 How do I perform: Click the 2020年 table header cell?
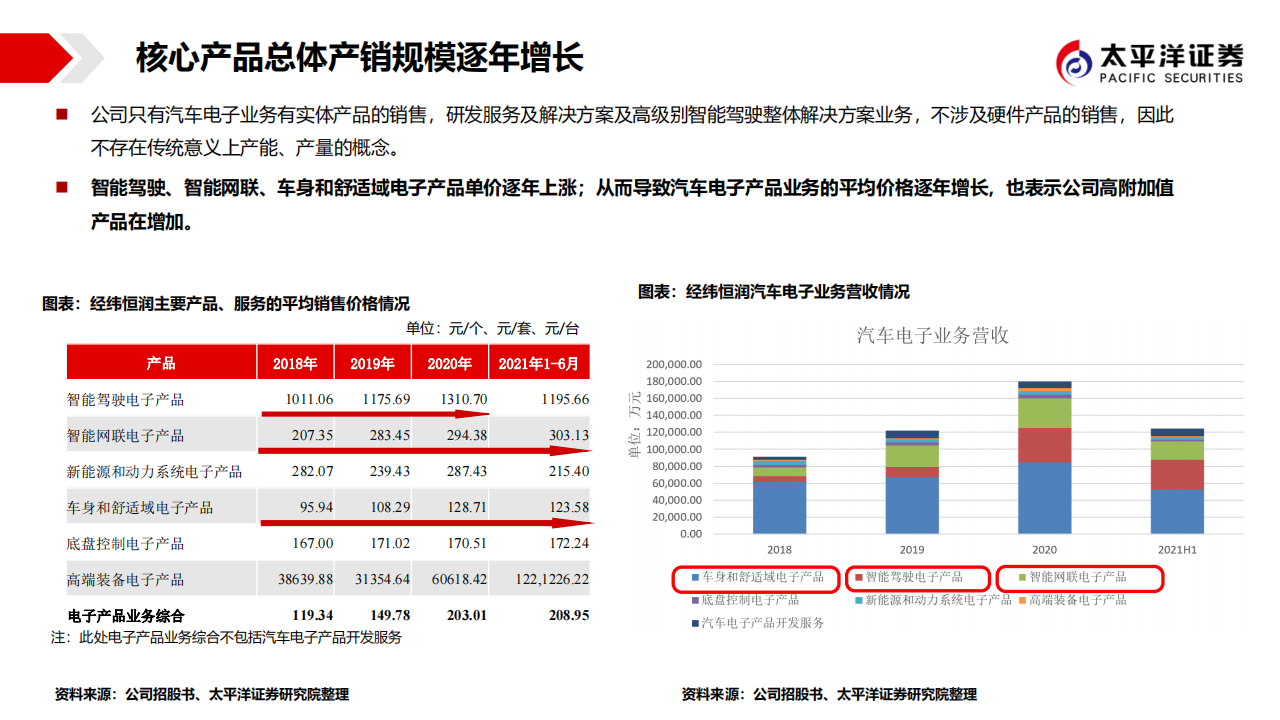coord(449,363)
